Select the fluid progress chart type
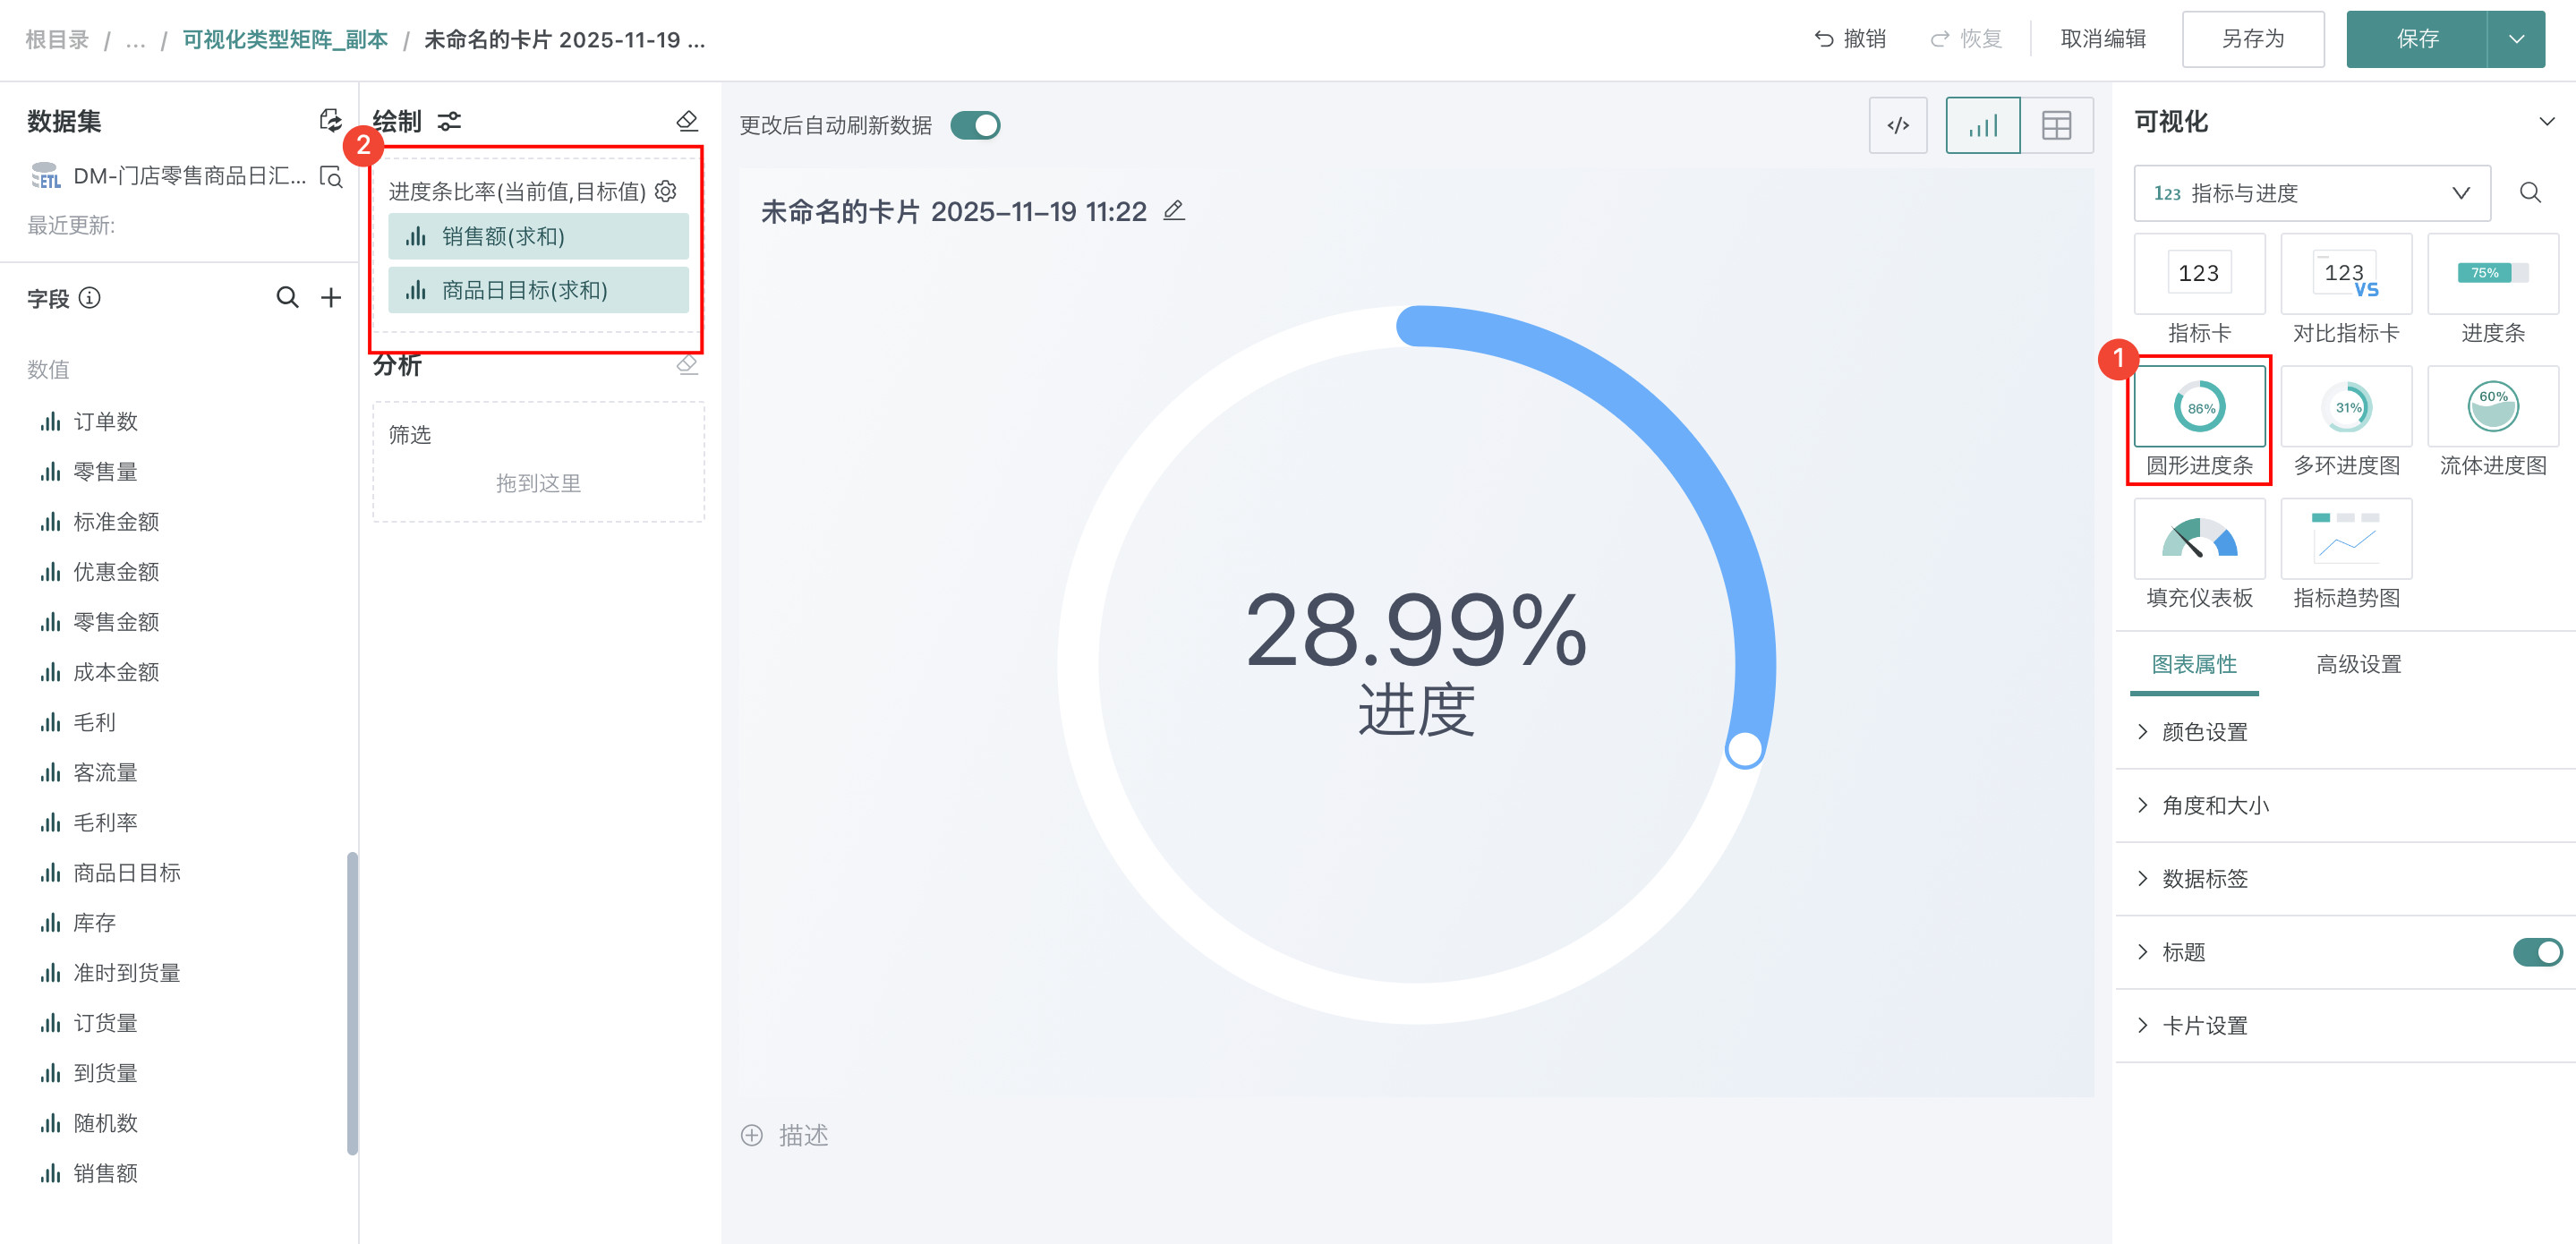Viewport: 2576px width, 1244px height. tap(2492, 407)
